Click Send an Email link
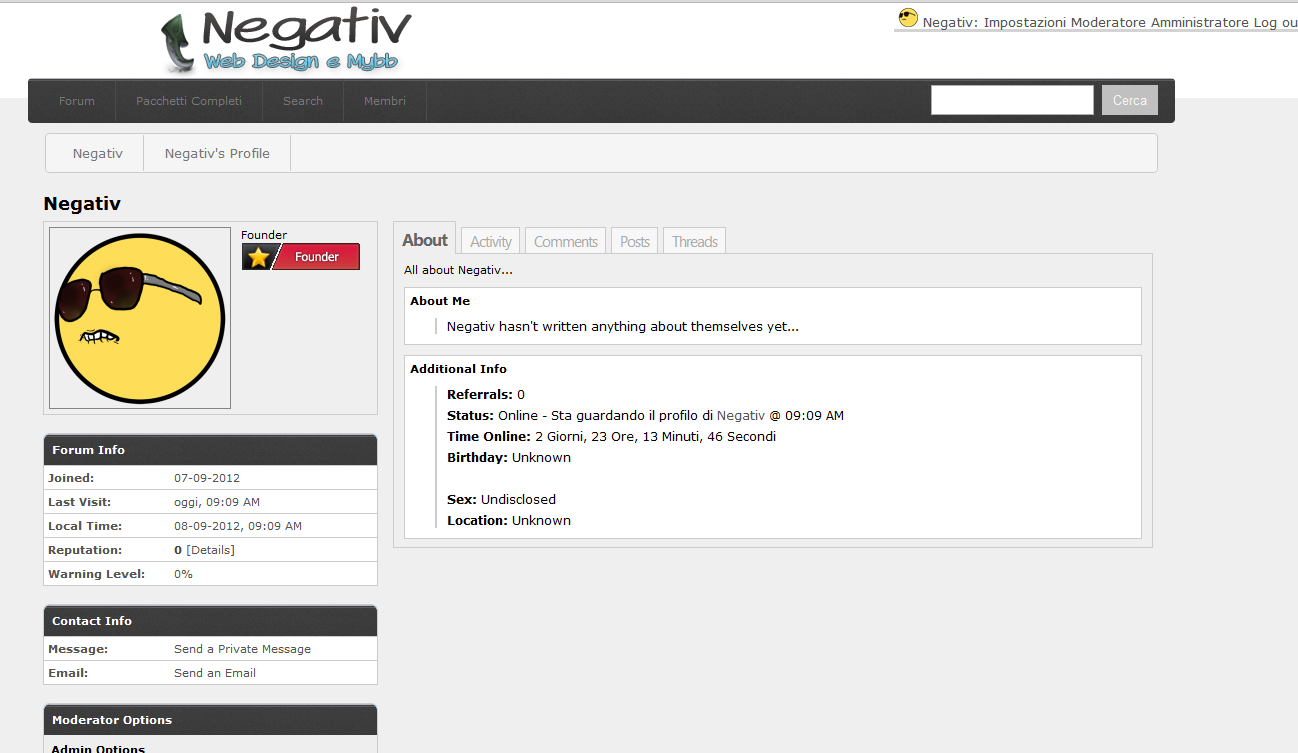The height and width of the screenshot is (753, 1298). pyautogui.click(x=215, y=673)
